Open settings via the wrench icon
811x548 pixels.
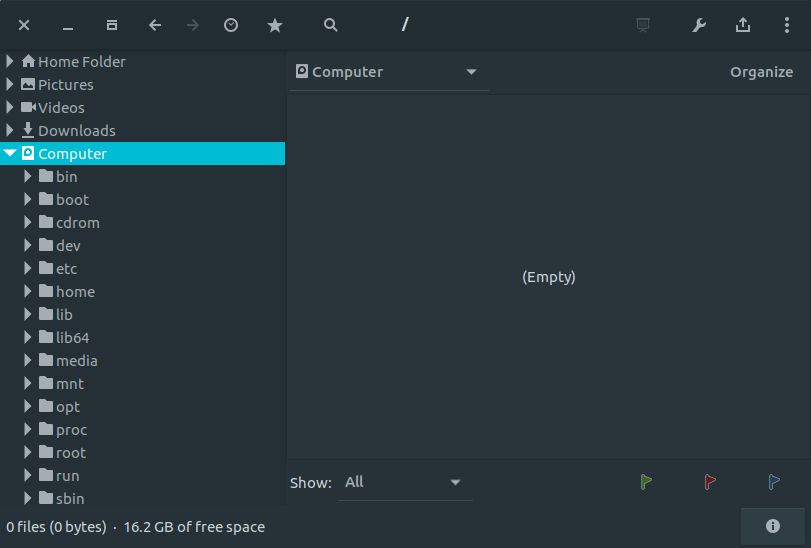click(x=699, y=25)
